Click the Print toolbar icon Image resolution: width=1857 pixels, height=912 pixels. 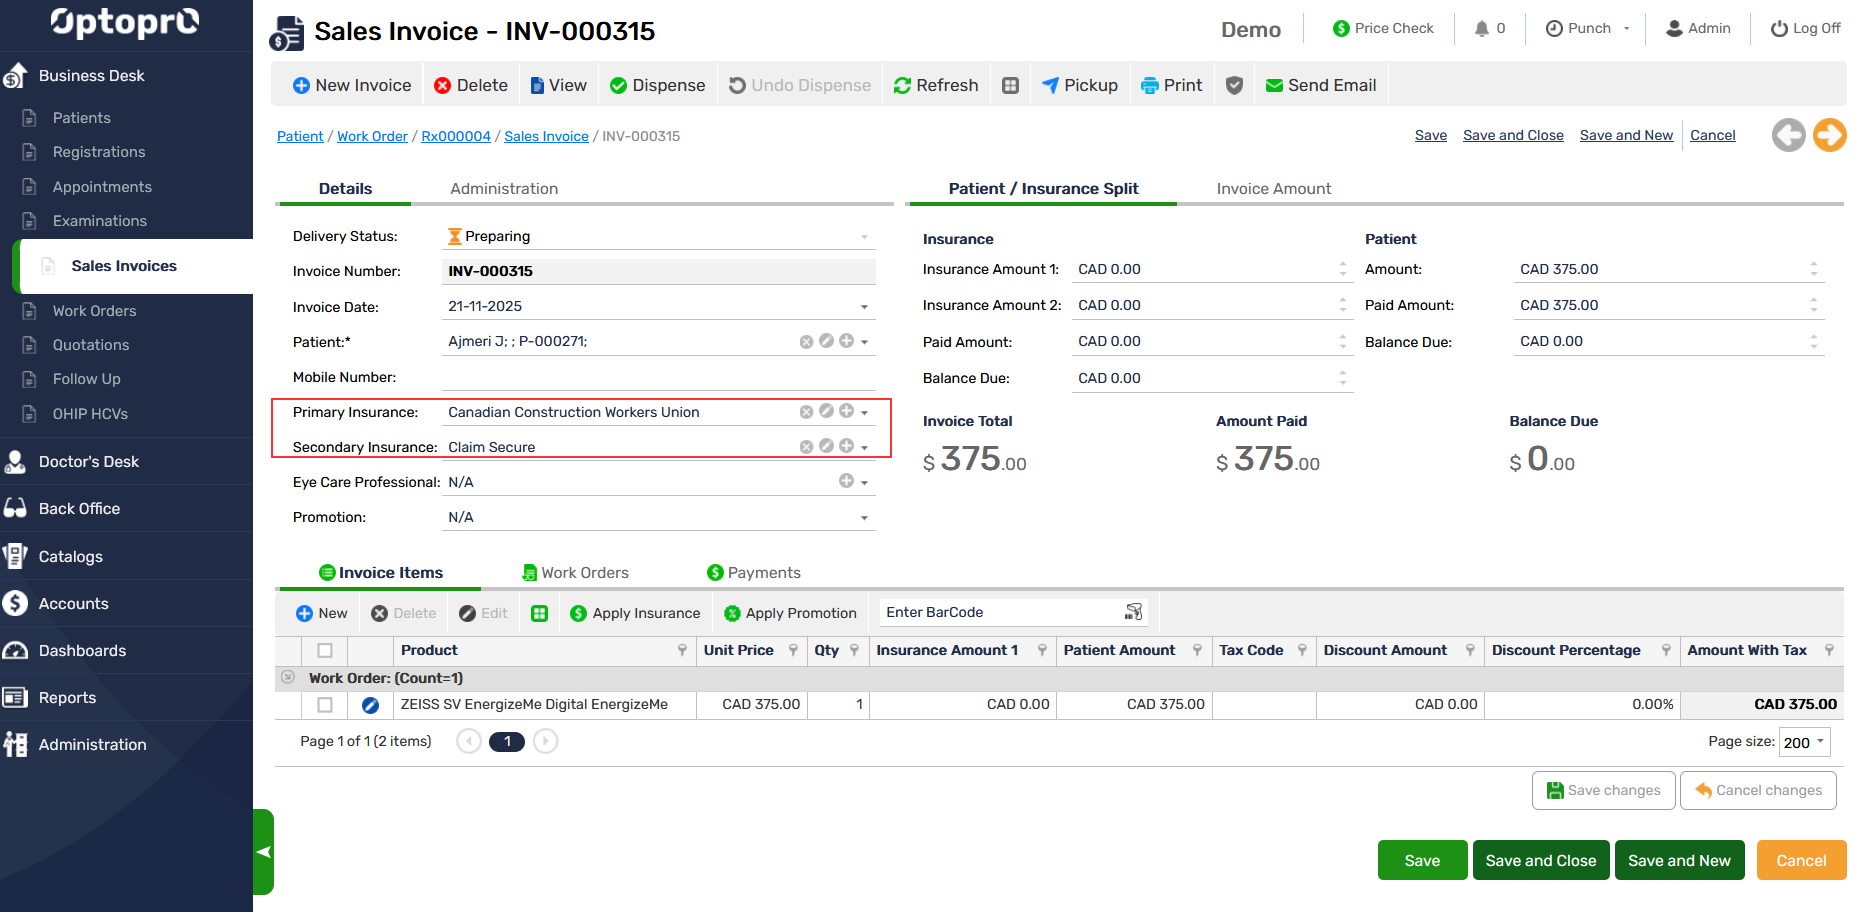(1150, 86)
